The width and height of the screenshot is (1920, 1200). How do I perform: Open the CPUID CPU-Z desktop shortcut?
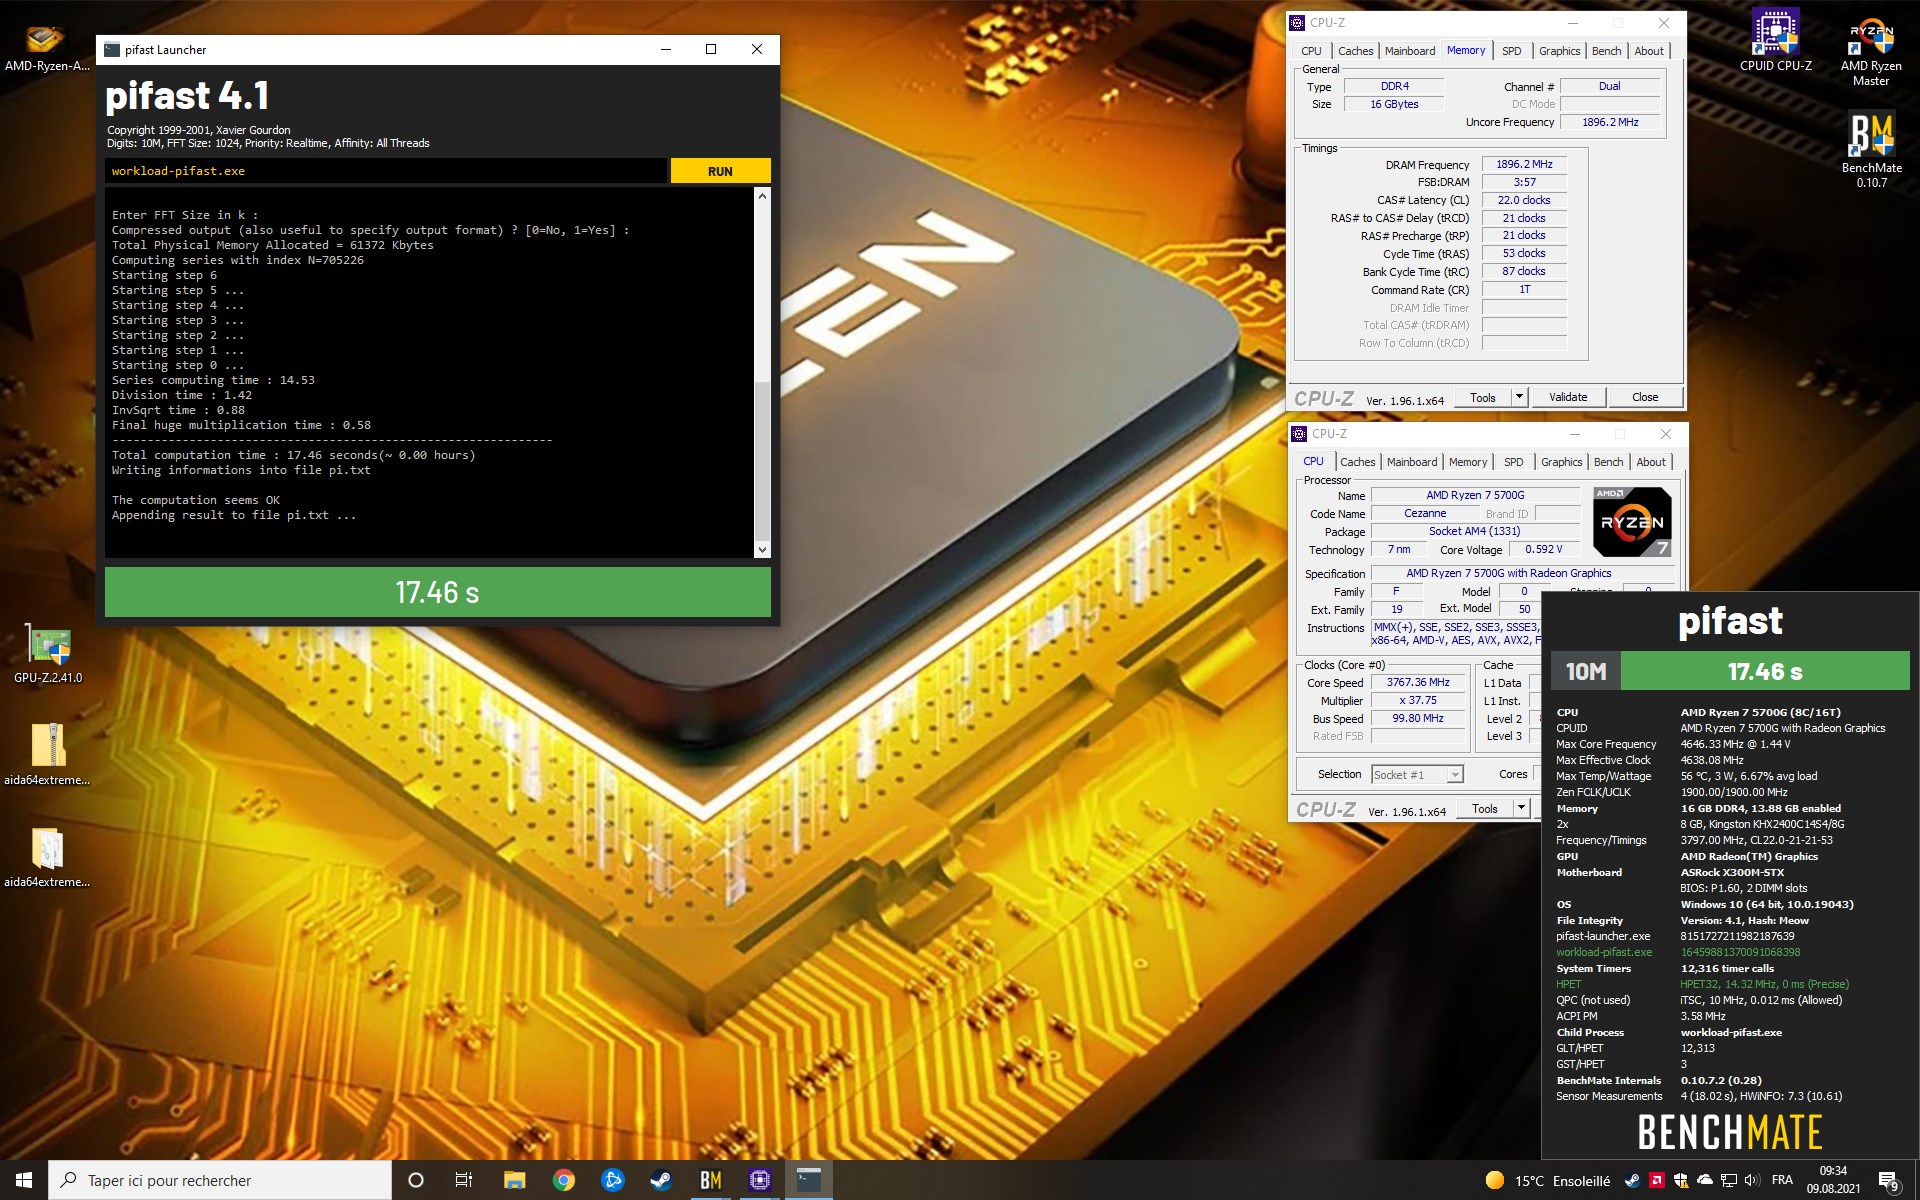click(1775, 42)
